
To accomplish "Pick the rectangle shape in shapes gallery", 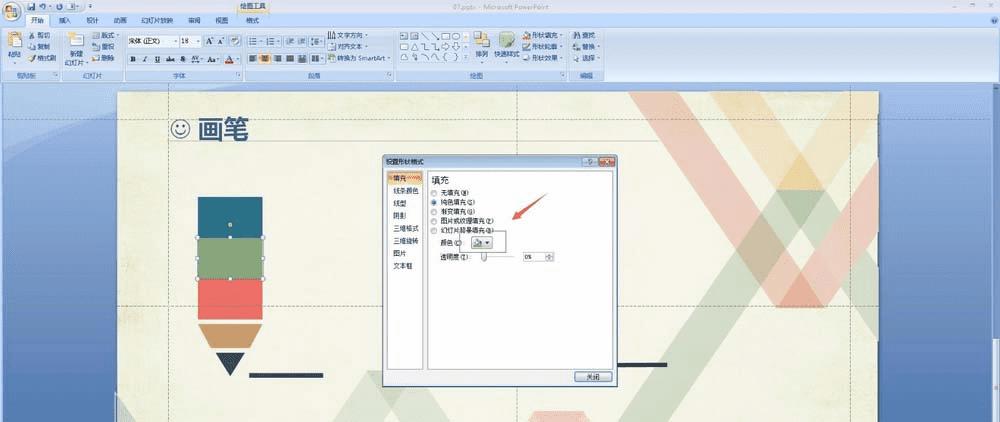I will click(x=446, y=36).
